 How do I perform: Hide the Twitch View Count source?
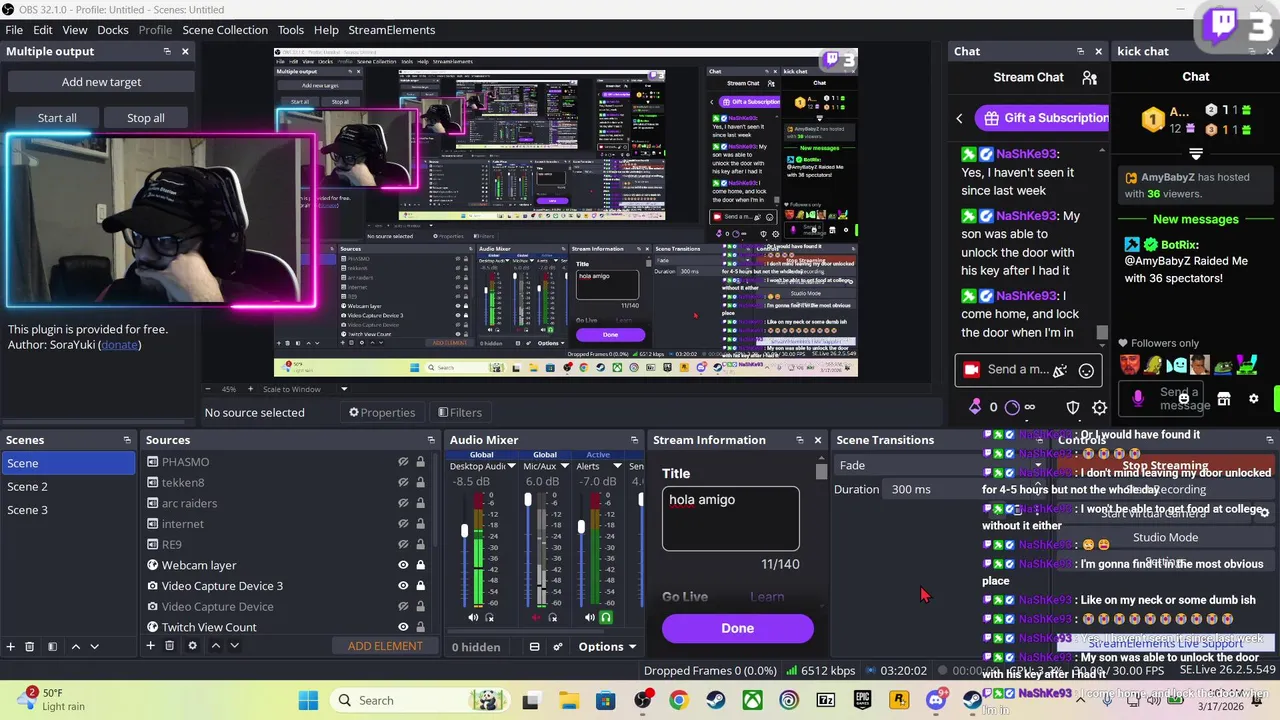point(403,627)
